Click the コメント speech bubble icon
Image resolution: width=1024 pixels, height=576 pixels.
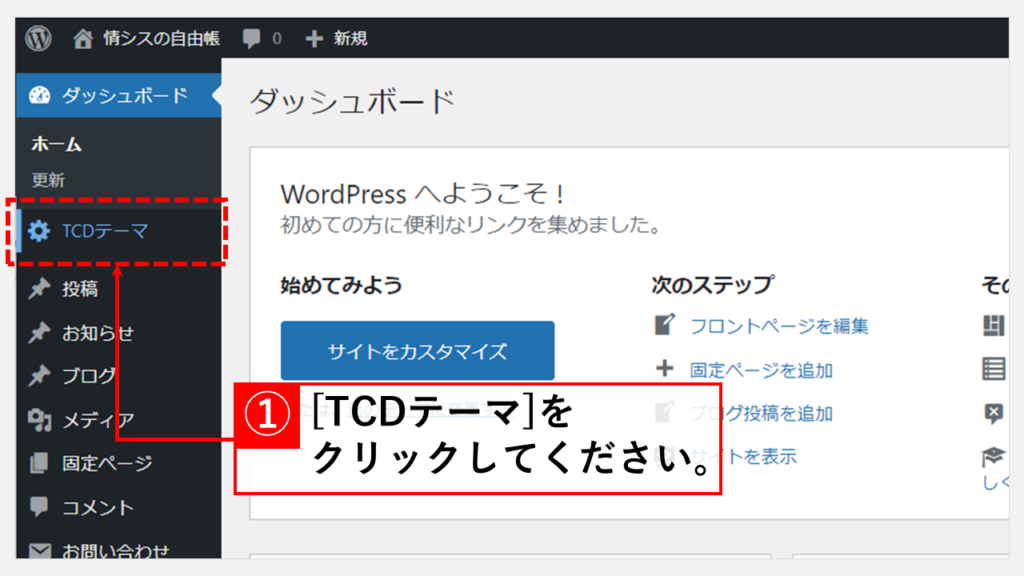pos(39,507)
